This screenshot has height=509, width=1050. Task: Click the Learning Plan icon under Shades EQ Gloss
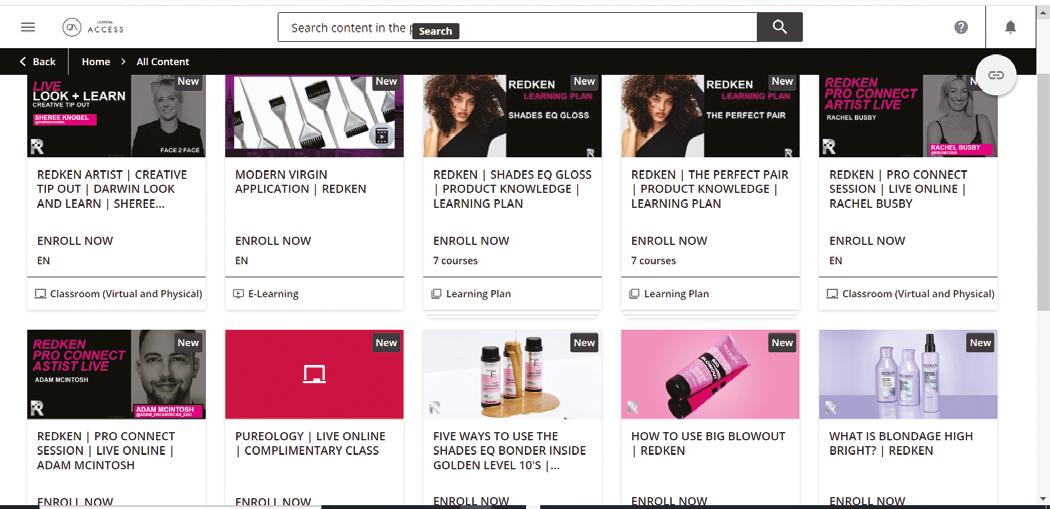(437, 293)
